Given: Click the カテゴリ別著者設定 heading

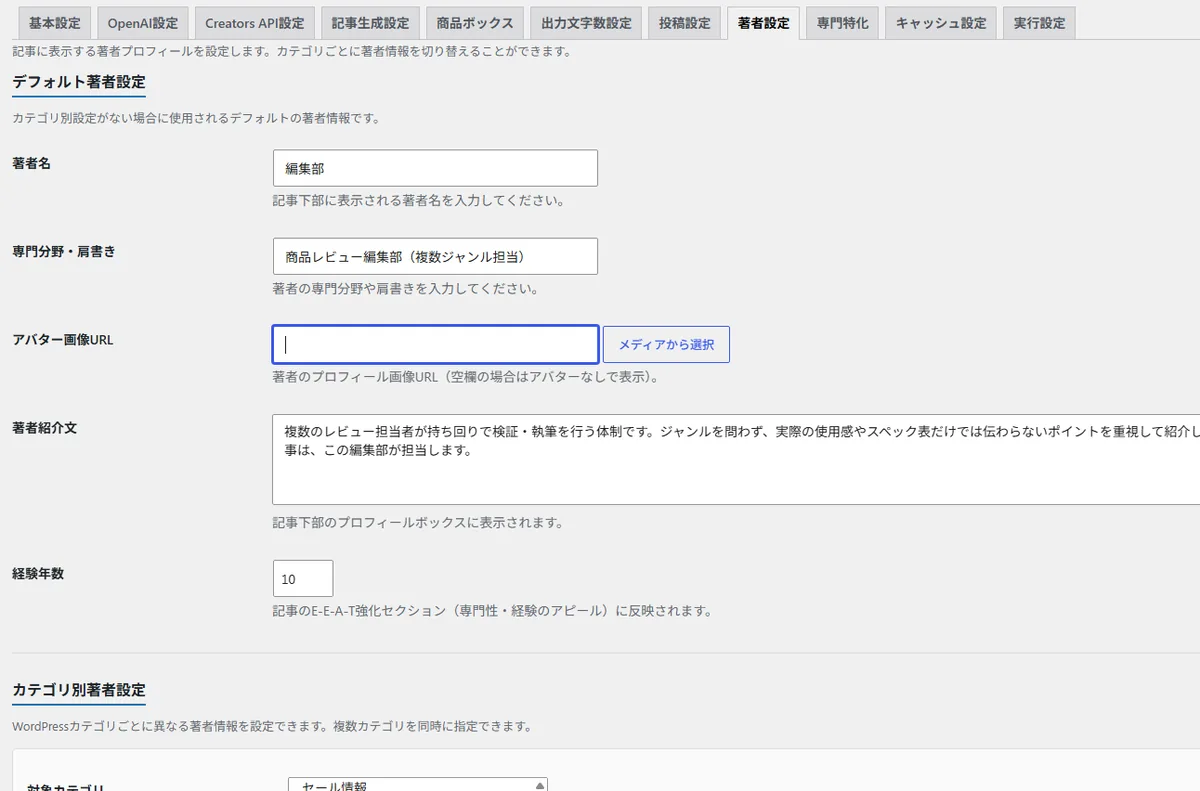Looking at the screenshot, I should tap(79, 690).
